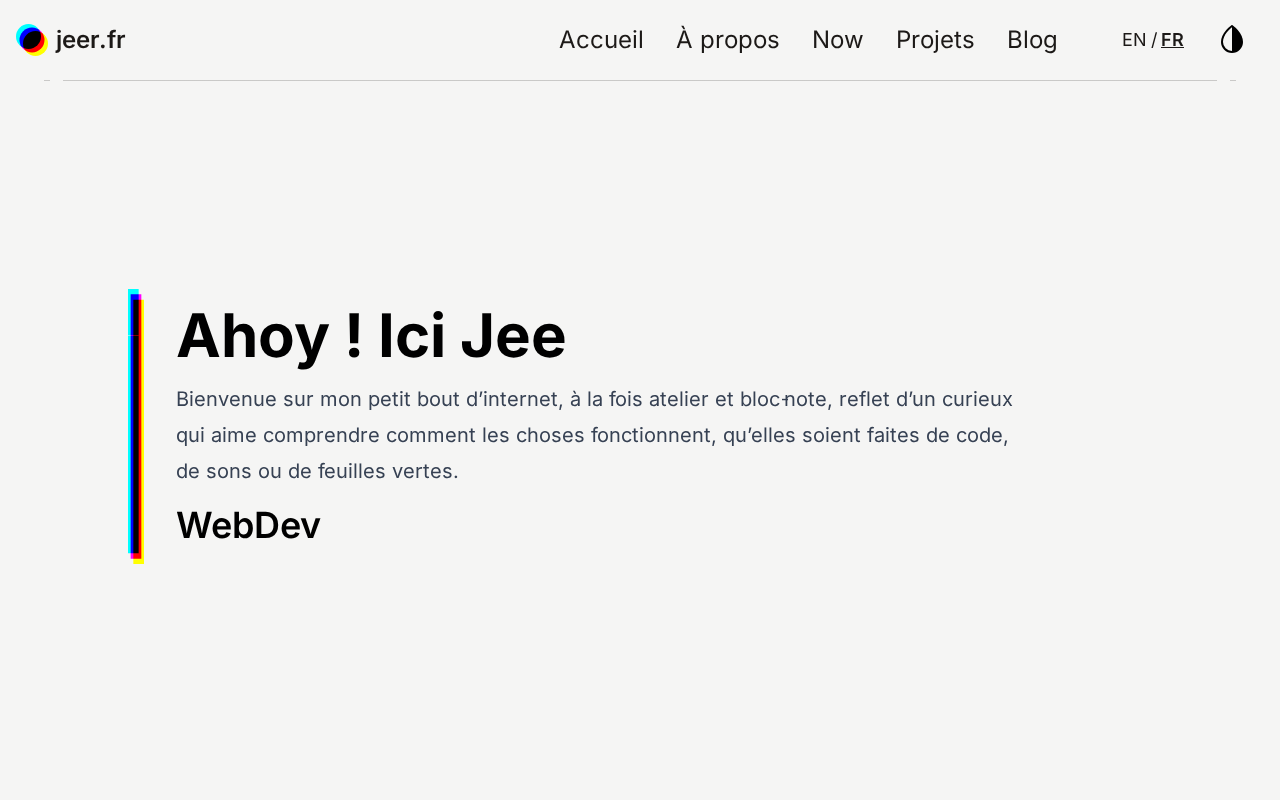The width and height of the screenshot is (1280, 800).
Task: Click the "Ahoy ! Ici Jee" heading
Action: click(x=371, y=336)
